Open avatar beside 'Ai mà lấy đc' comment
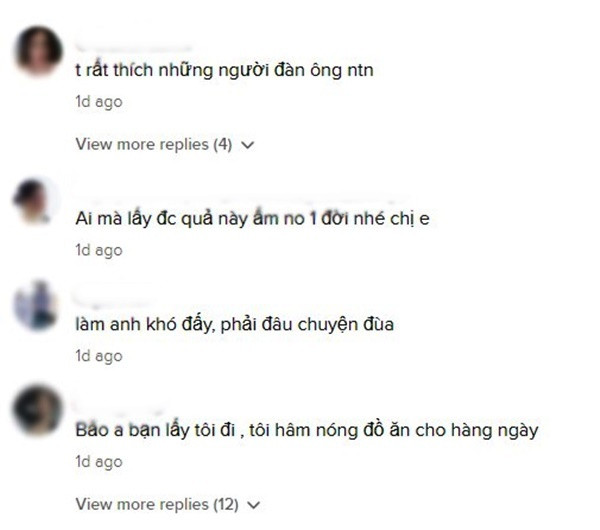600x530 pixels. [37, 201]
